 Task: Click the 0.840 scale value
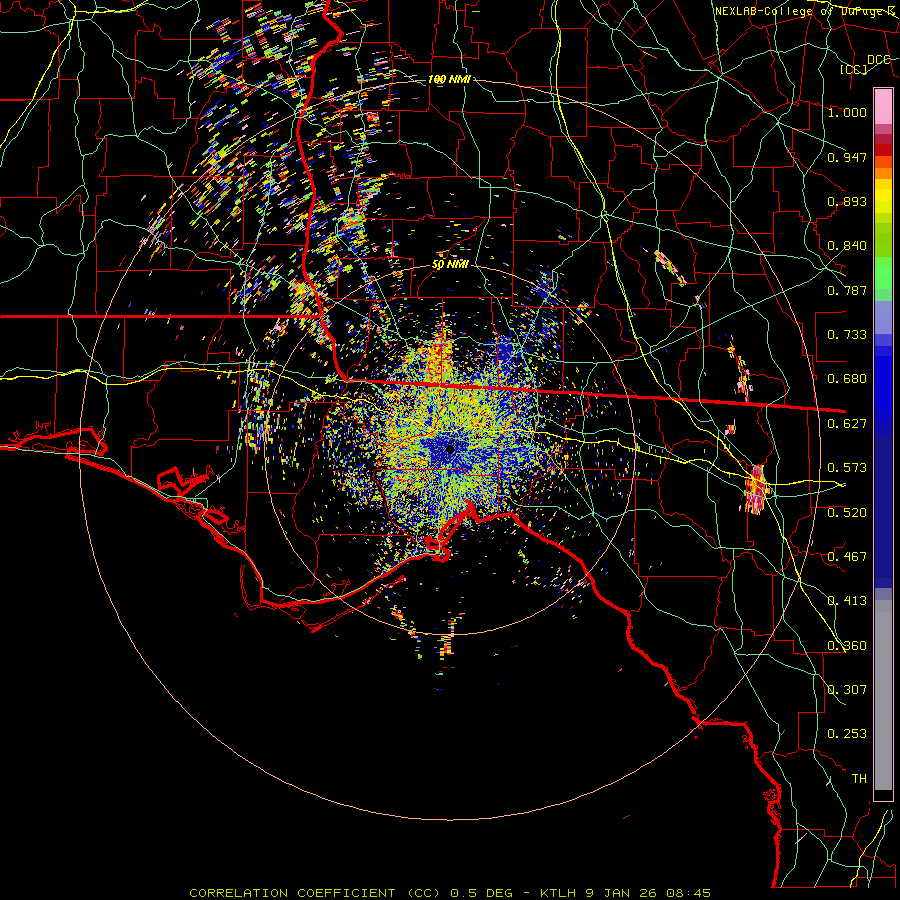coord(847,246)
